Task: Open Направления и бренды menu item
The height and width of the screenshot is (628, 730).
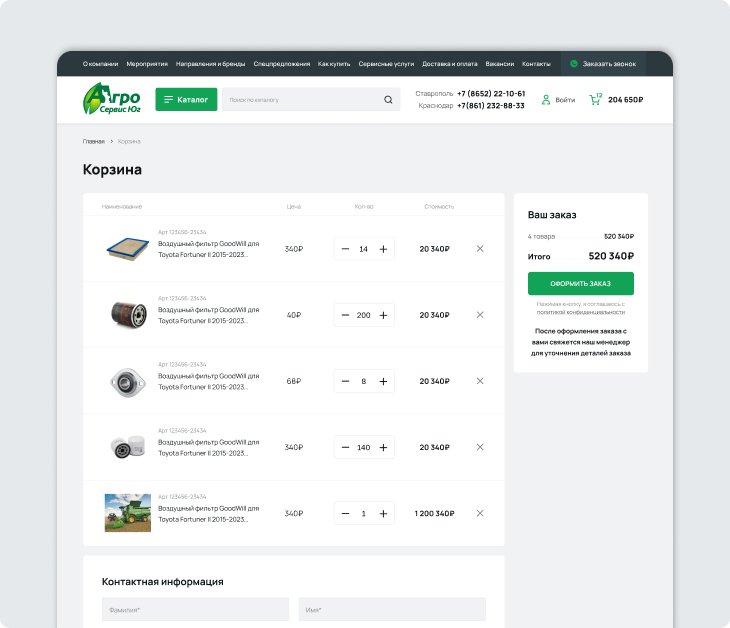Action: click(x=210, y=64)
